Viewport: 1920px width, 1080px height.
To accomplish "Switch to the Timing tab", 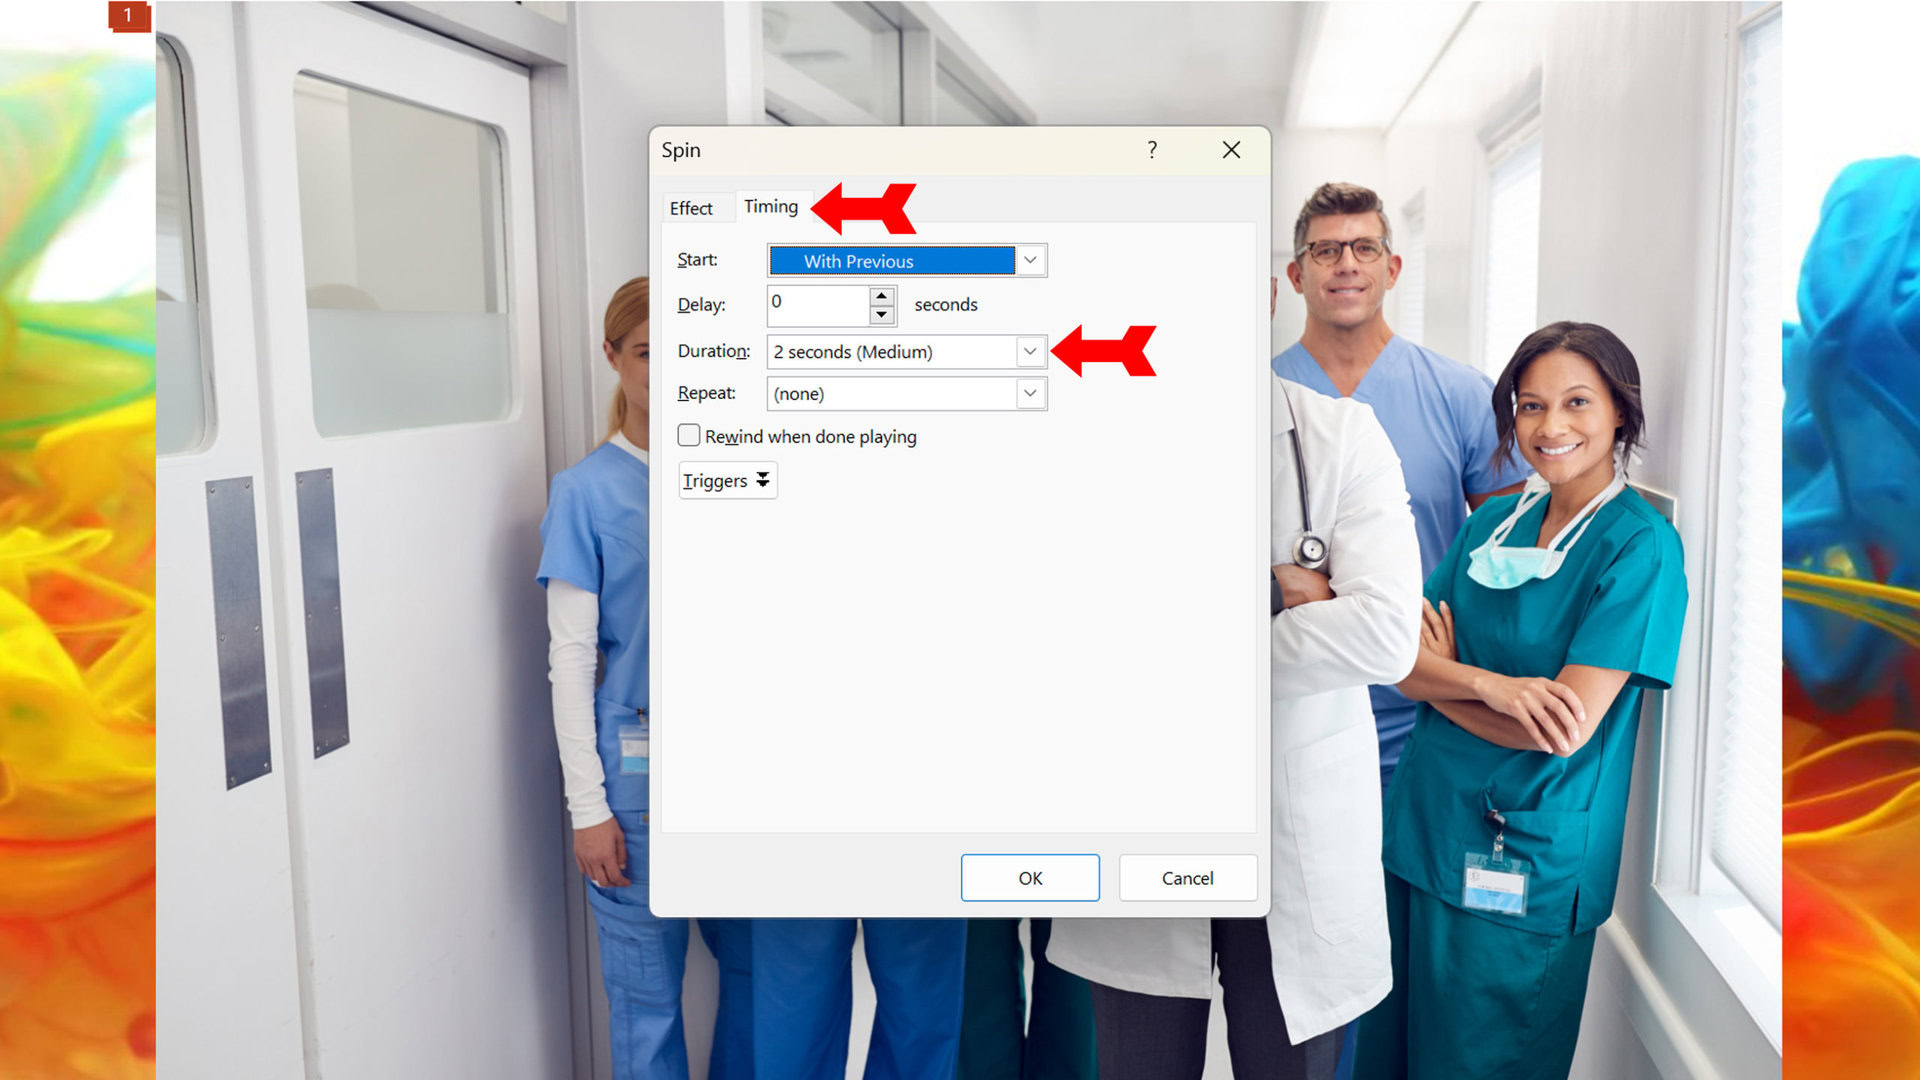I will coord(769,207).
